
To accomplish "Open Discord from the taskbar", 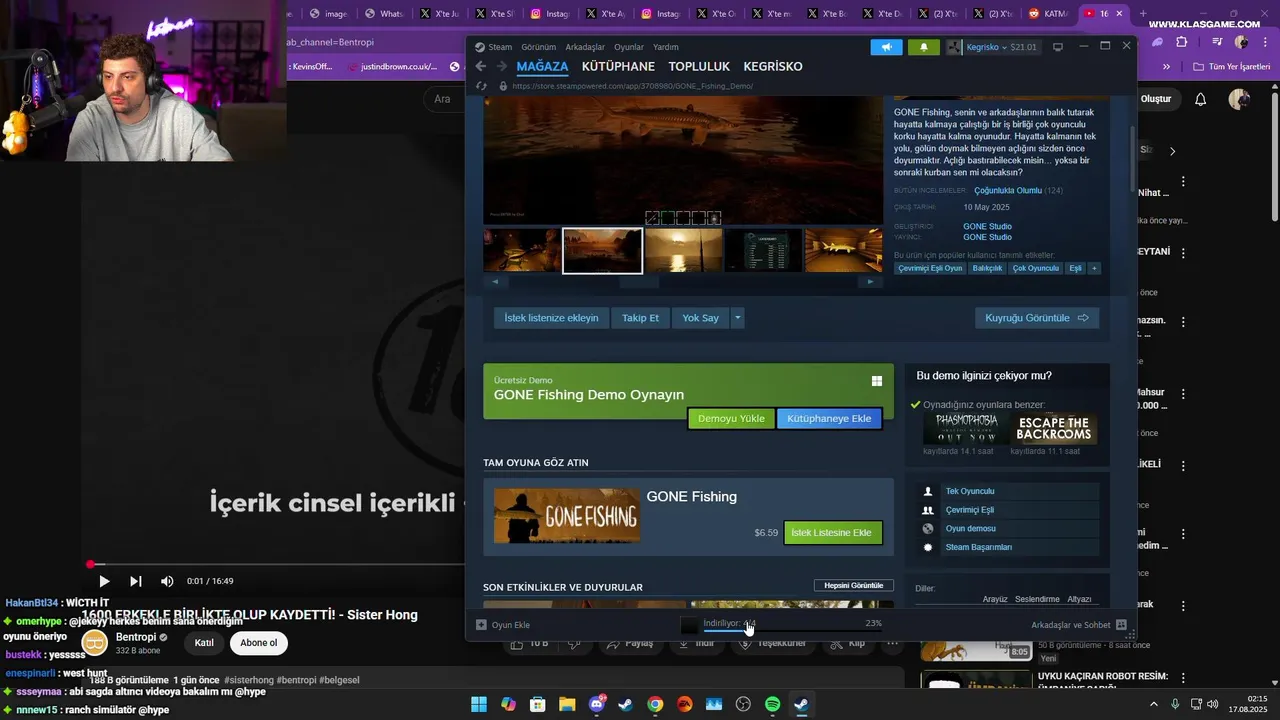I will (597, 704).
